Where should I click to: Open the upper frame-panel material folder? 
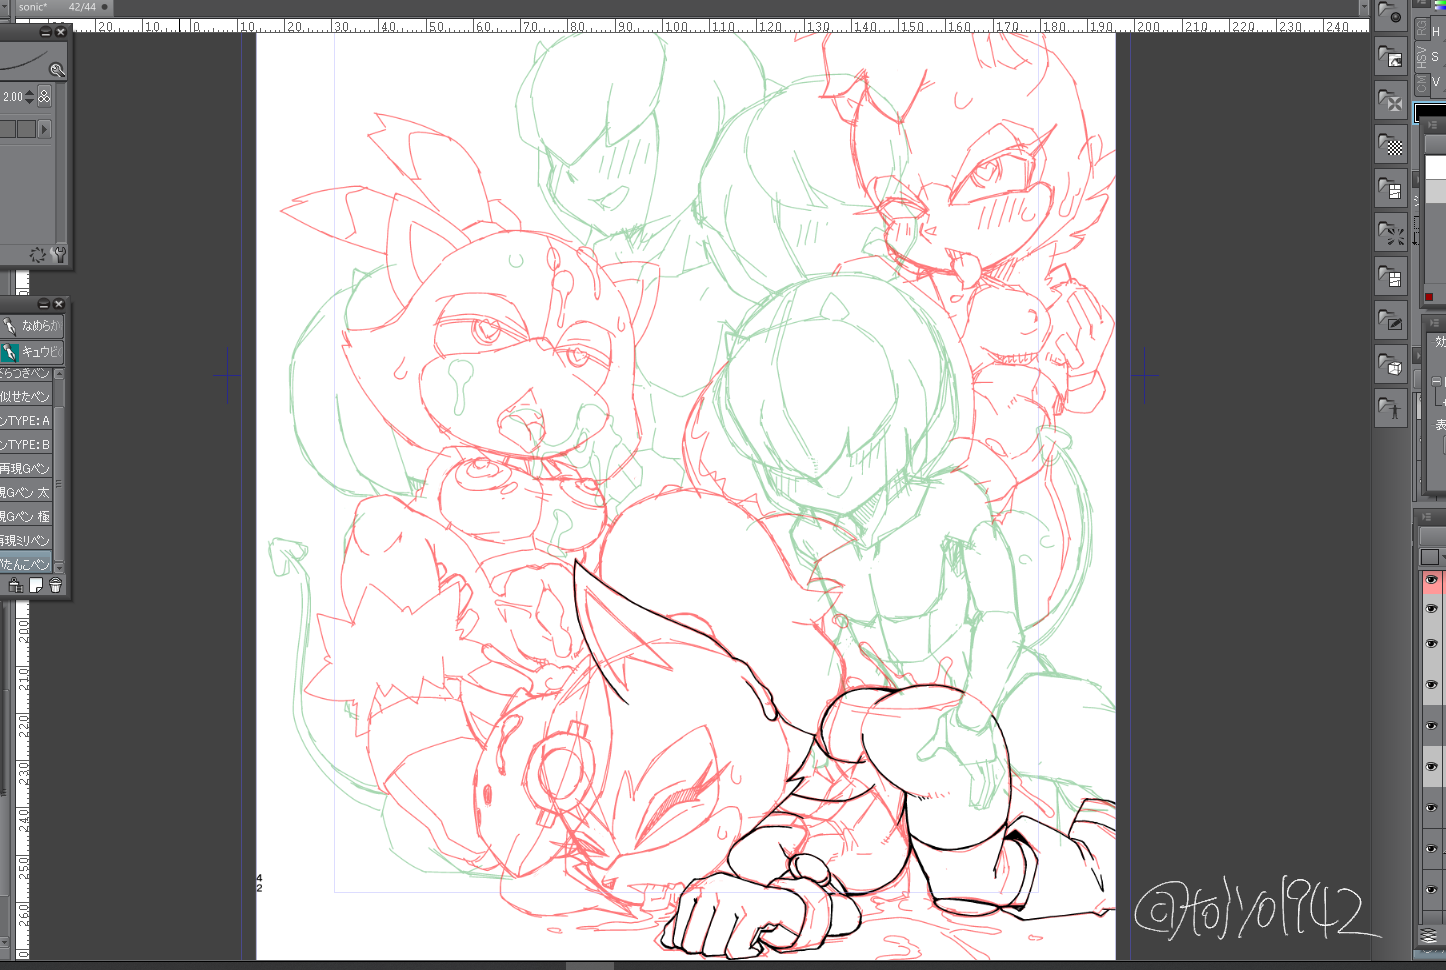1391,188
